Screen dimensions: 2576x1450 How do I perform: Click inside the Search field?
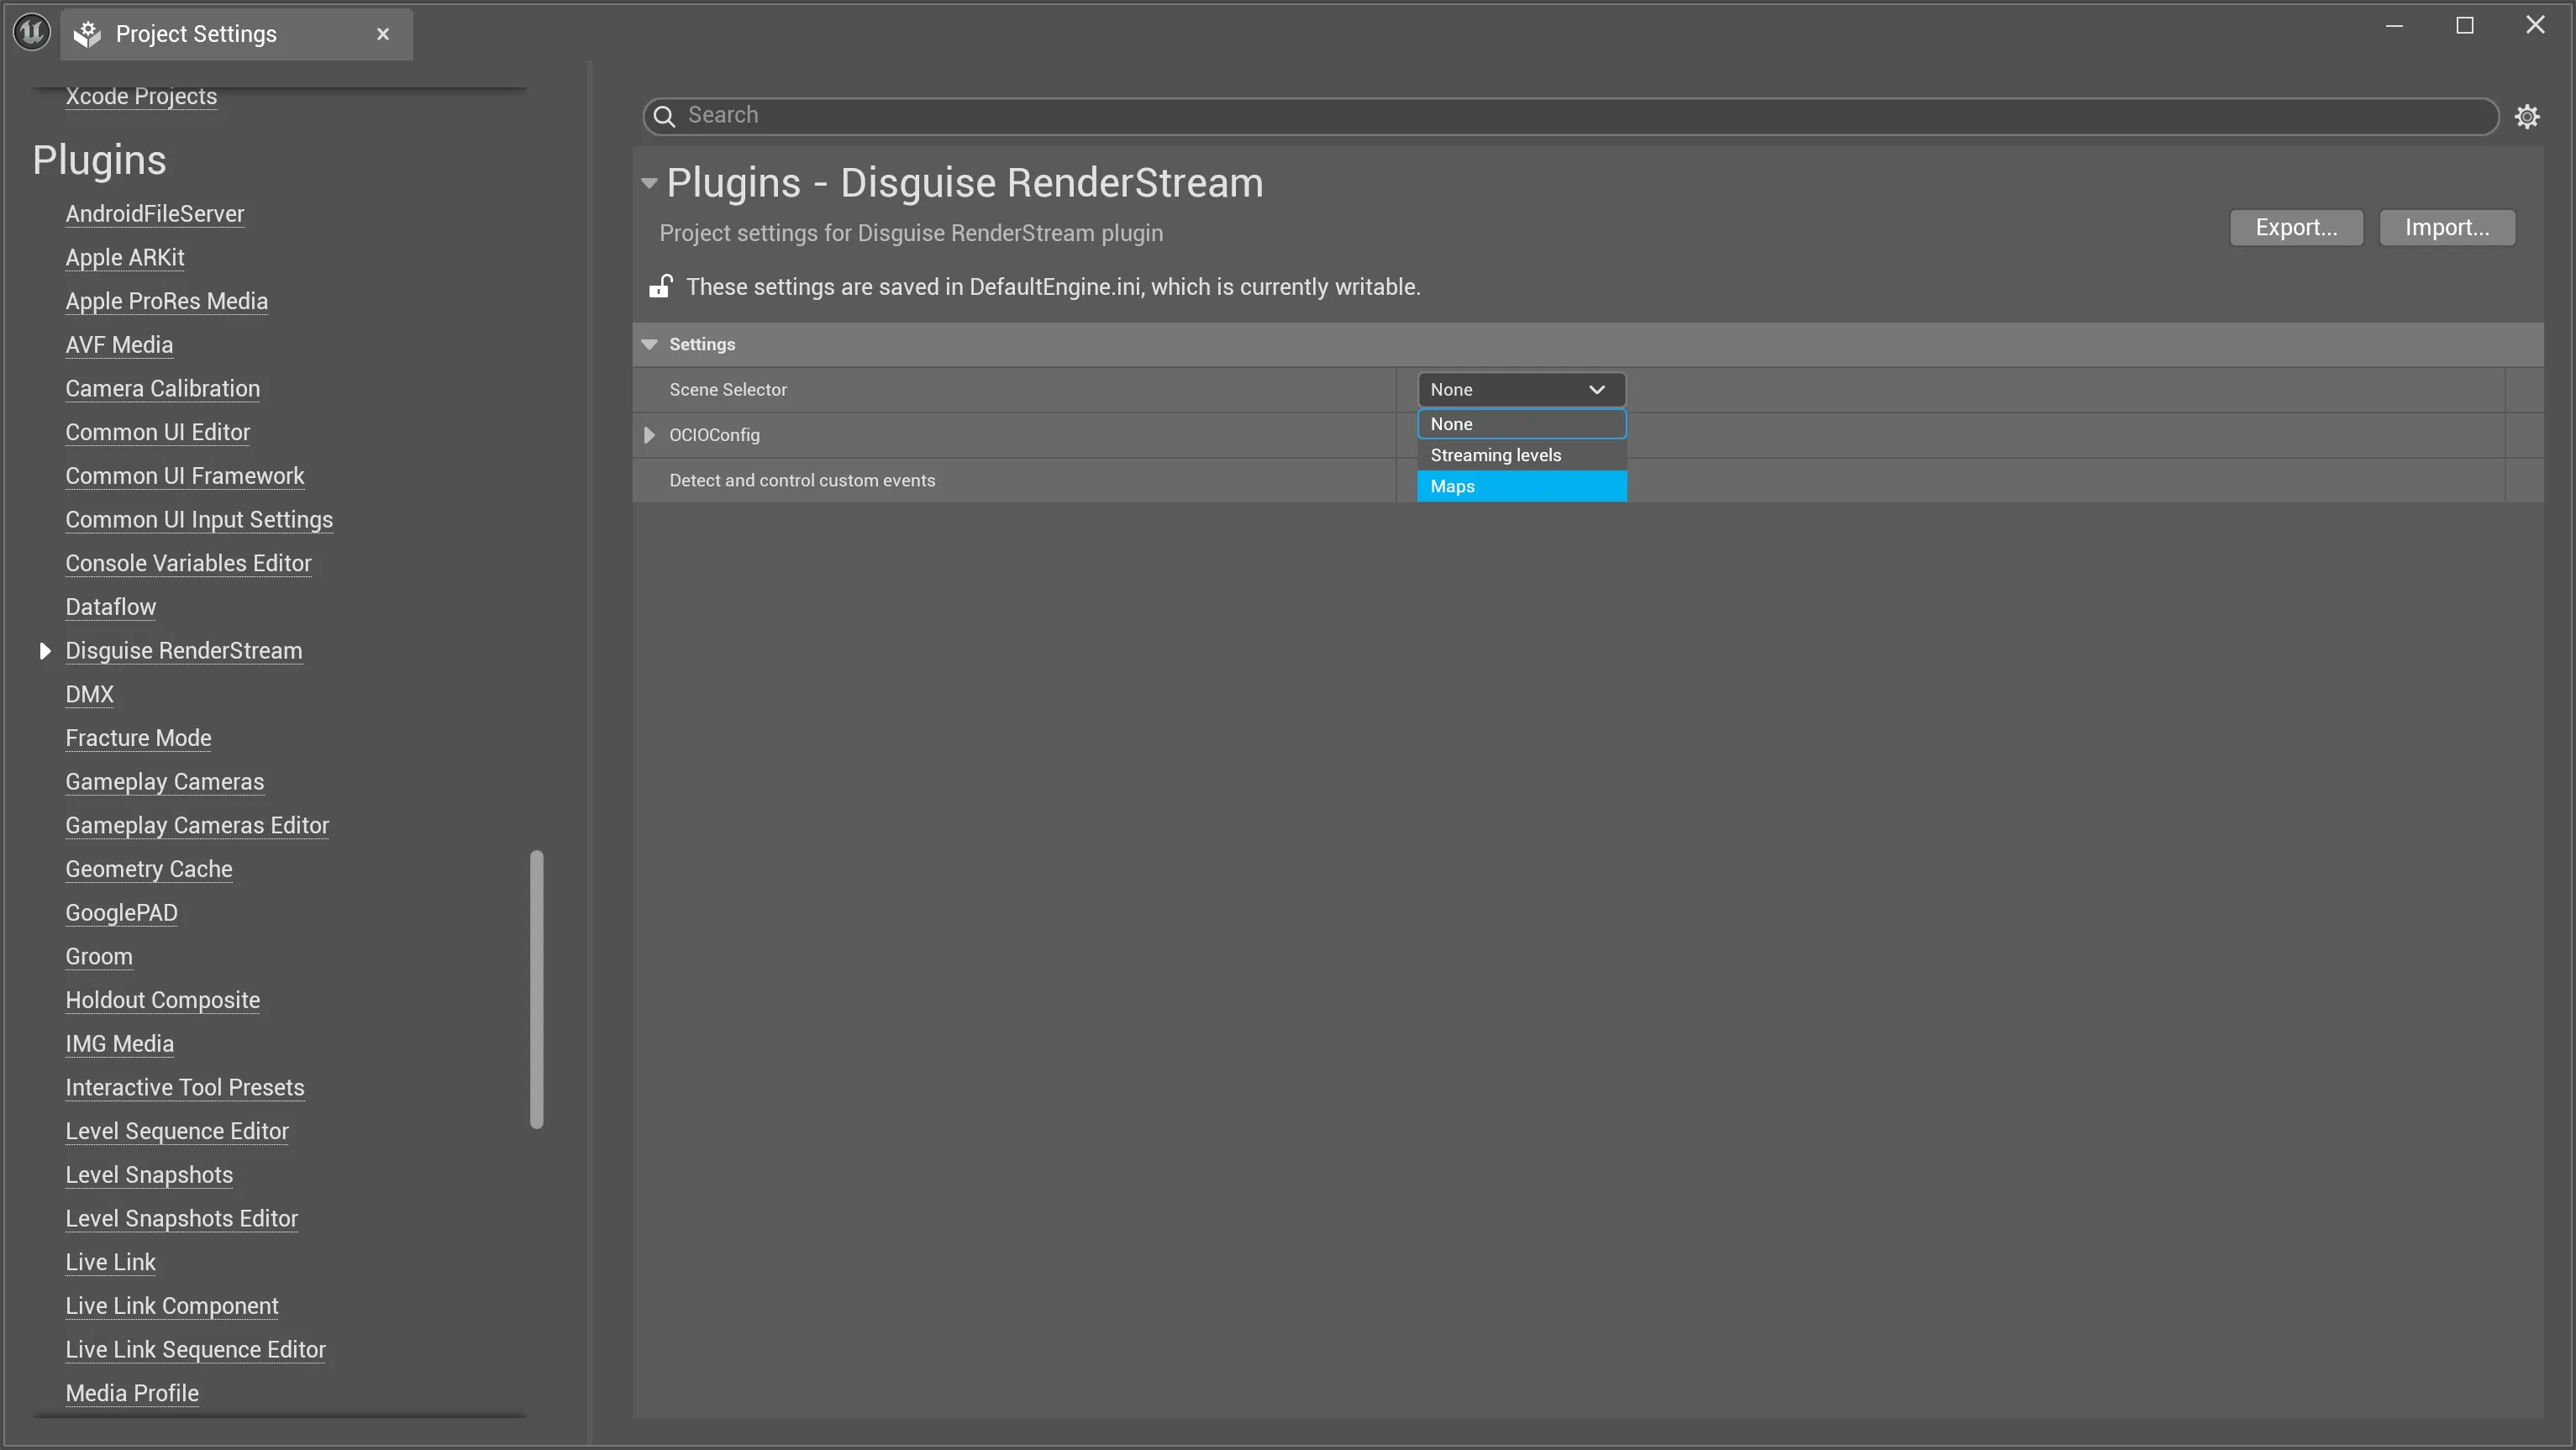[1200, 116]
